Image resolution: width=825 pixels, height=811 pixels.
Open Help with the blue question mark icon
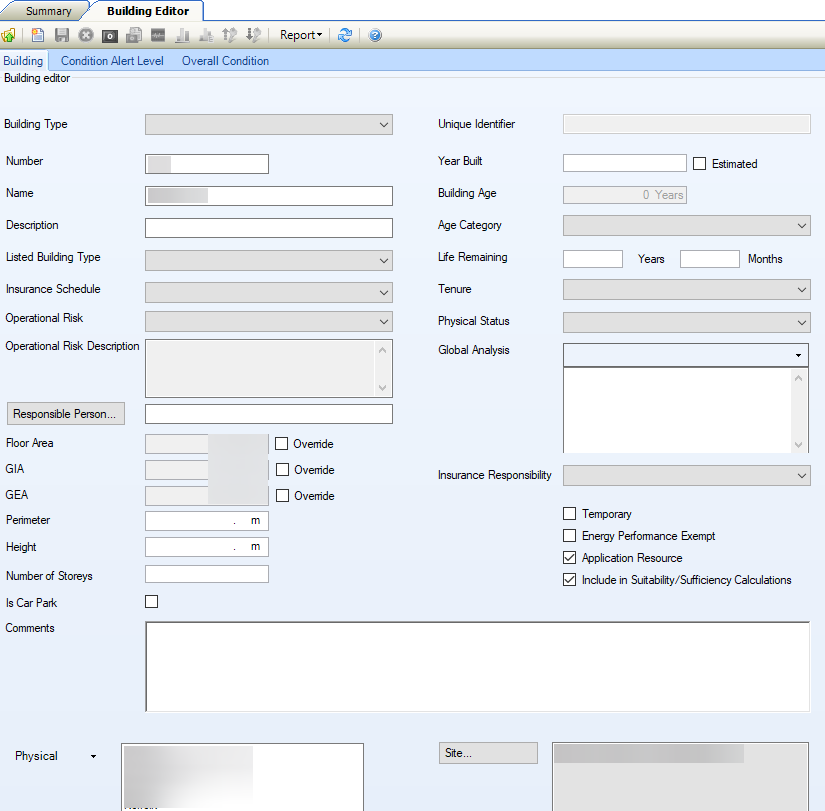(x=375, y=35)
